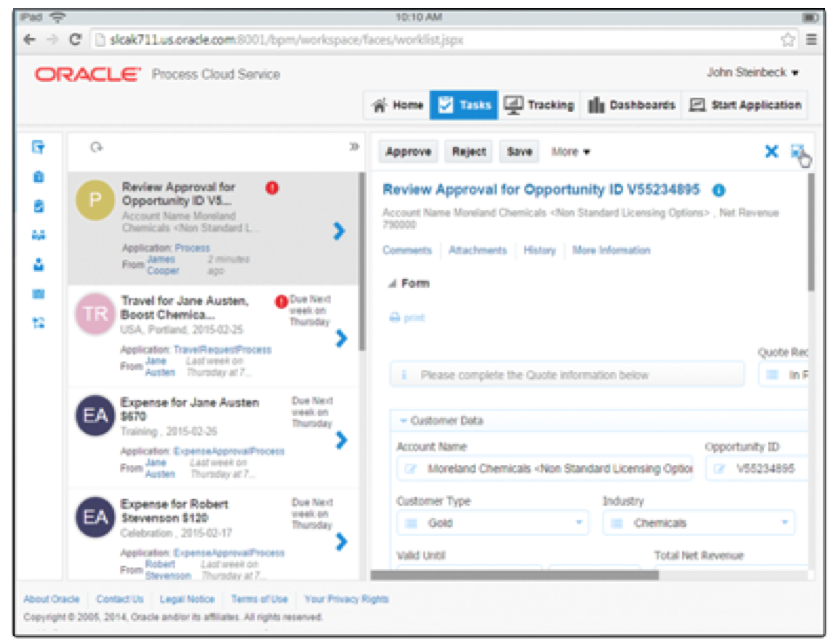Image resolution: width=836 pixels, height=642 pixels.
Task: Collapse the Form section
Action: [x=392, y=284]
